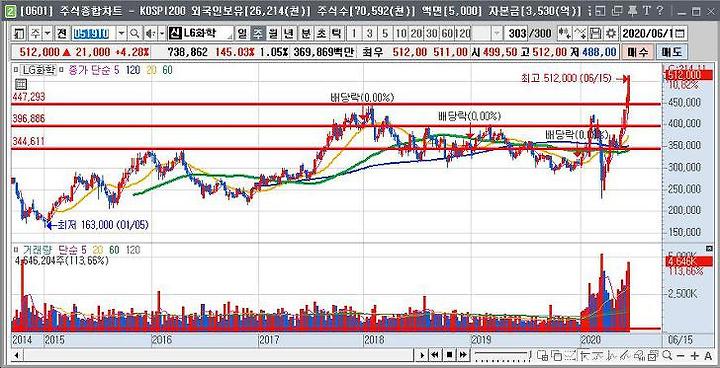Image resolution: width=720 pixels, height=368 pixels.
Task: Select interval 5 button
Action: [x=385, y=34]
